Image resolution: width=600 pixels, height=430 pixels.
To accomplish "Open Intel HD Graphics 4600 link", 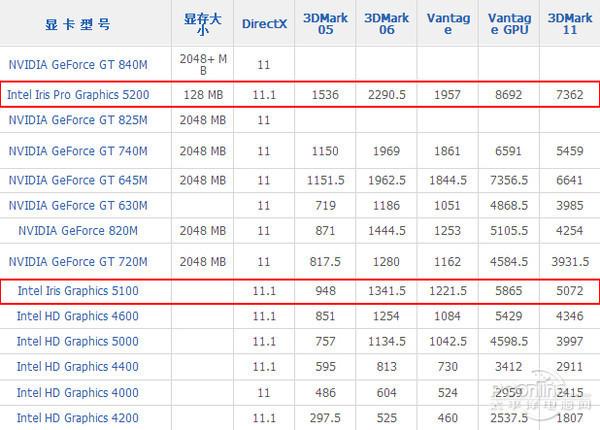I will click(x=78, y=316).
